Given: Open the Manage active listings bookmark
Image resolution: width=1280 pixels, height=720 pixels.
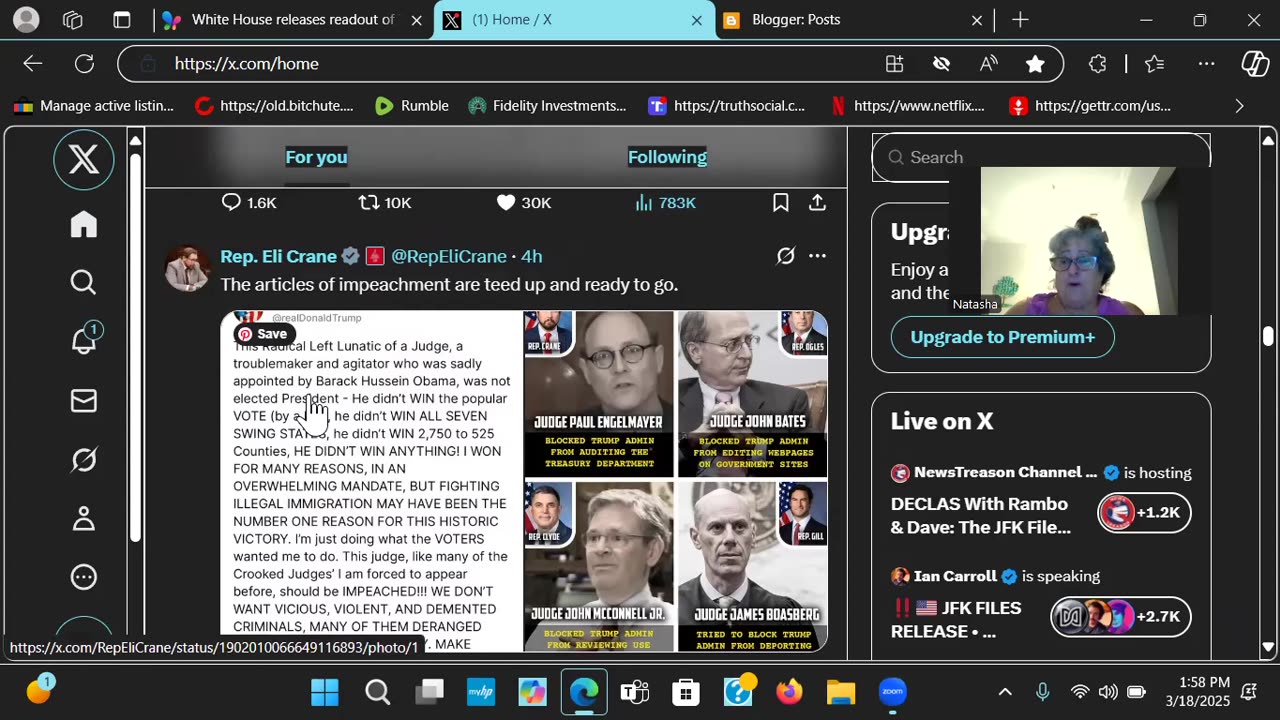Looking at the screenshot, I should point(93,106).
